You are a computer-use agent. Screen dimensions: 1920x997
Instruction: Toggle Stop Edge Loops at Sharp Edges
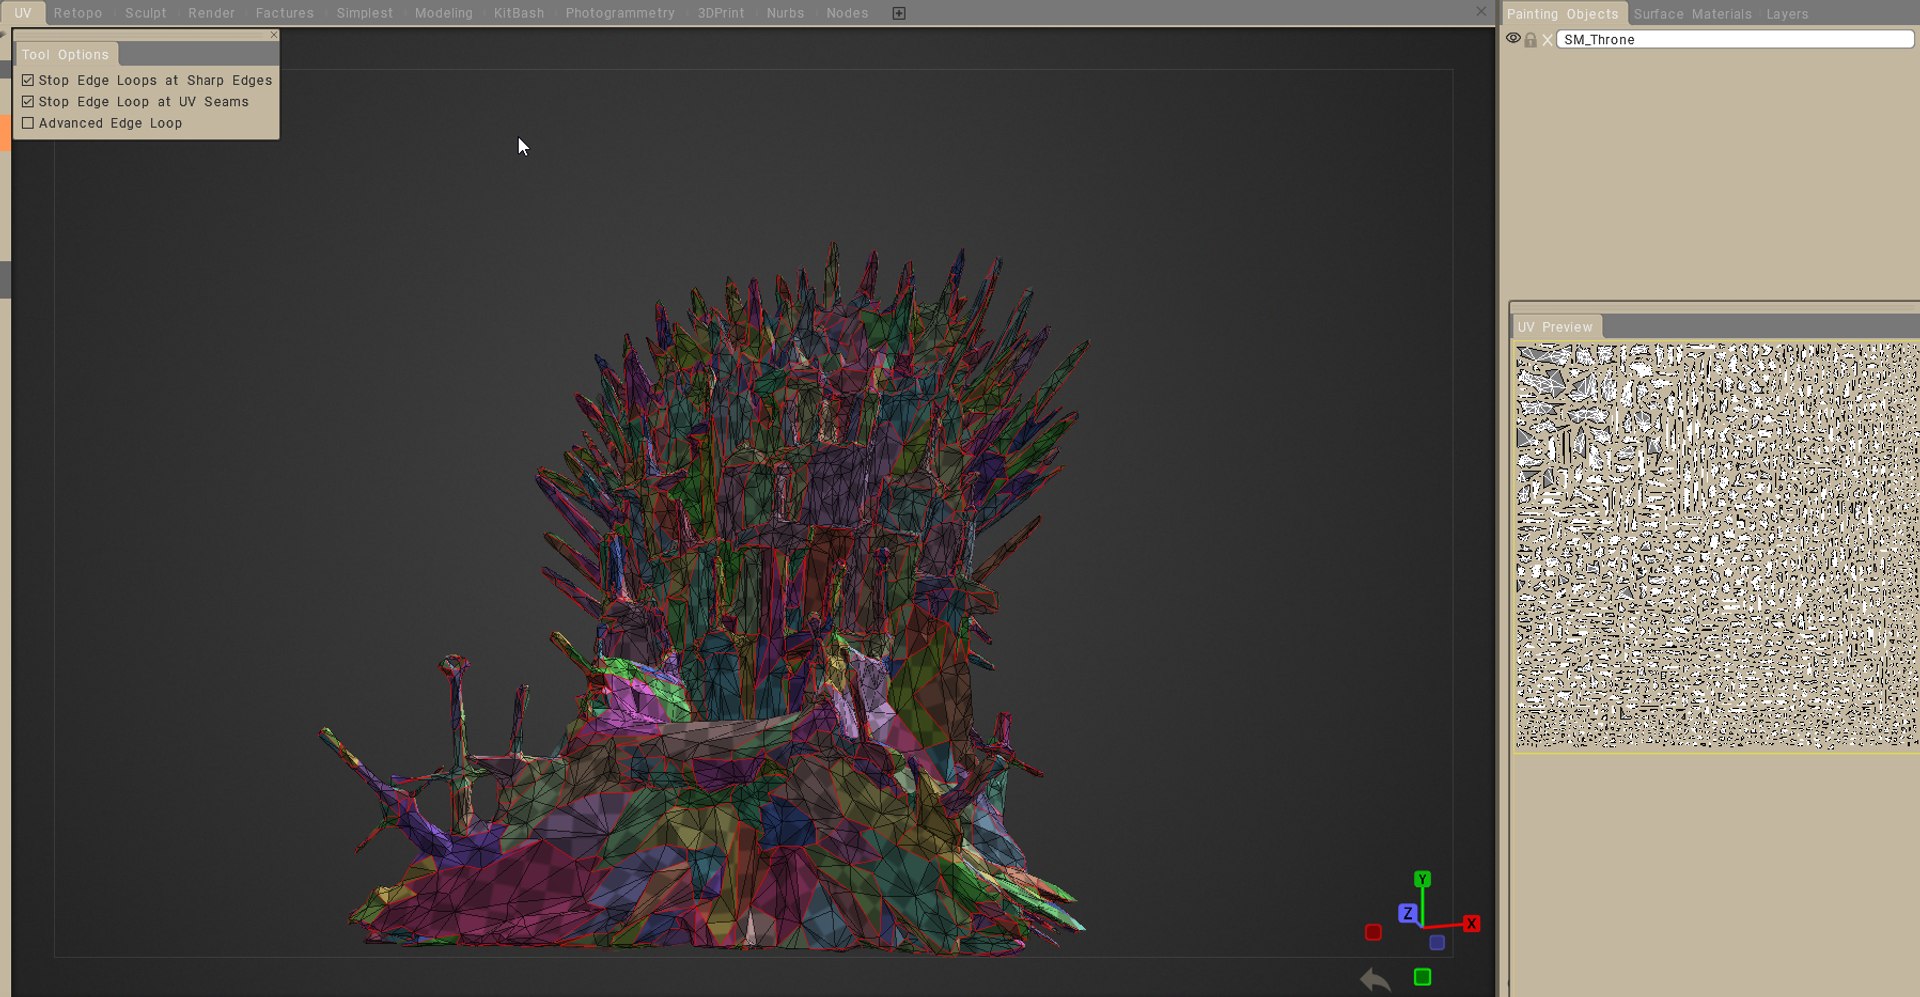(x=28, y=80)
